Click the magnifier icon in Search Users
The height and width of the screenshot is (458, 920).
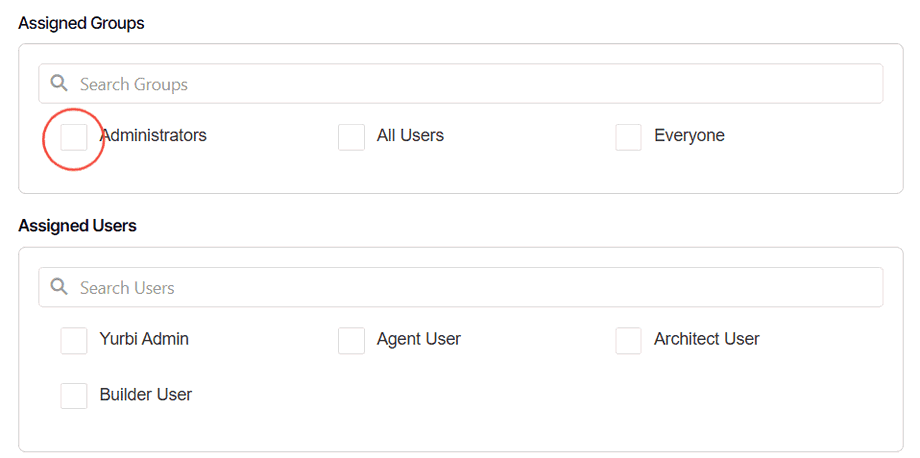pos(59,287)
